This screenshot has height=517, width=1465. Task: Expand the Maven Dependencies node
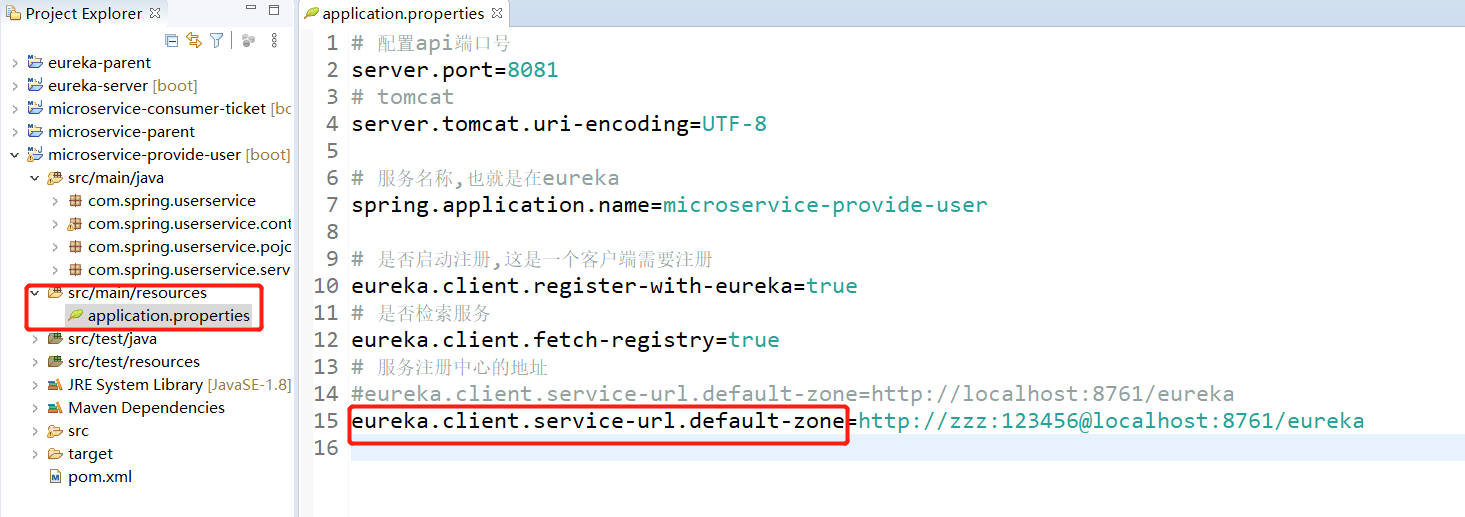(x=35, y=408)
